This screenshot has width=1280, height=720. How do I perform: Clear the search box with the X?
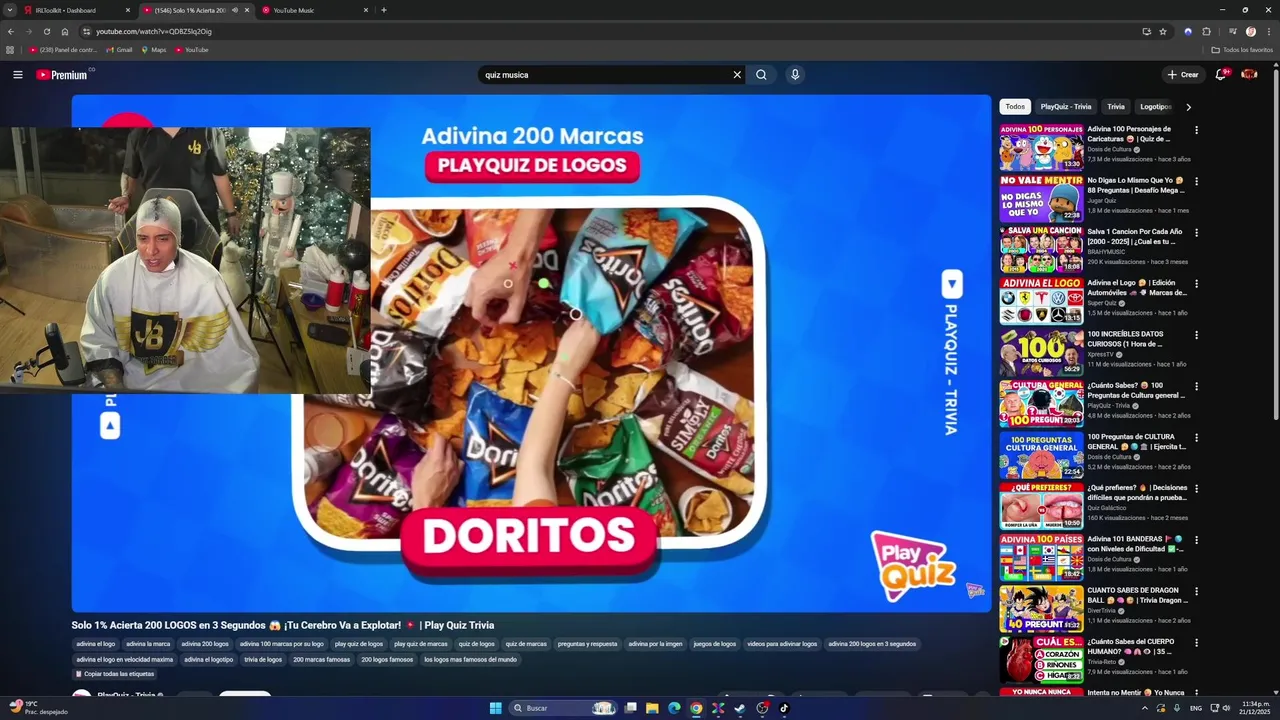pos(737,75)
